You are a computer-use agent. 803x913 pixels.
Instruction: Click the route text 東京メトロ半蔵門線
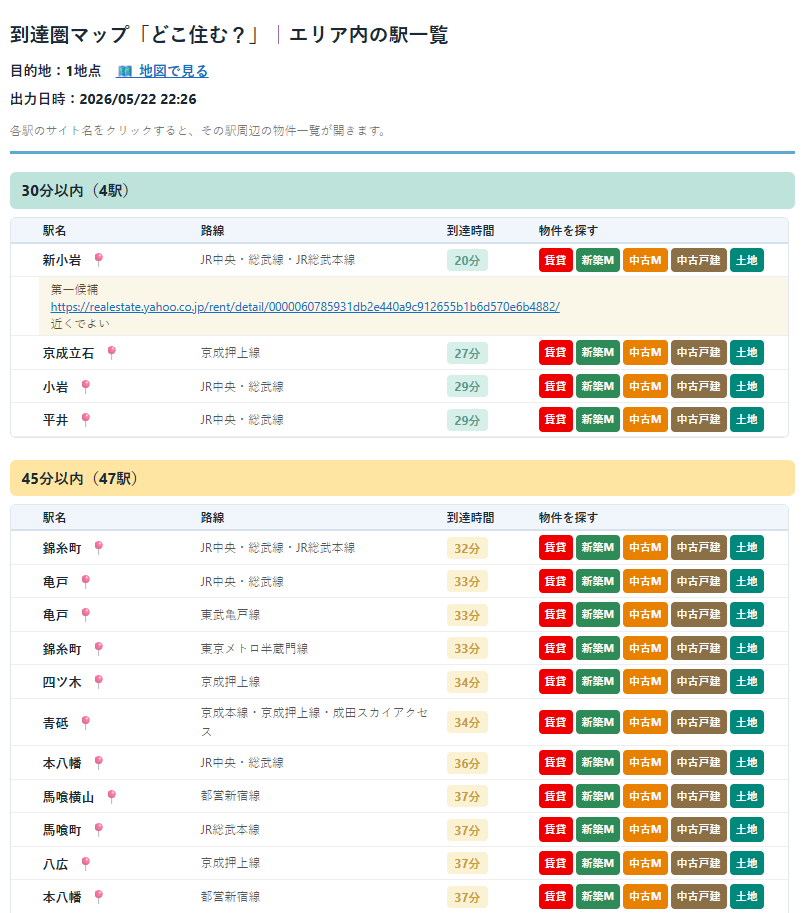(x=254, y=649)
